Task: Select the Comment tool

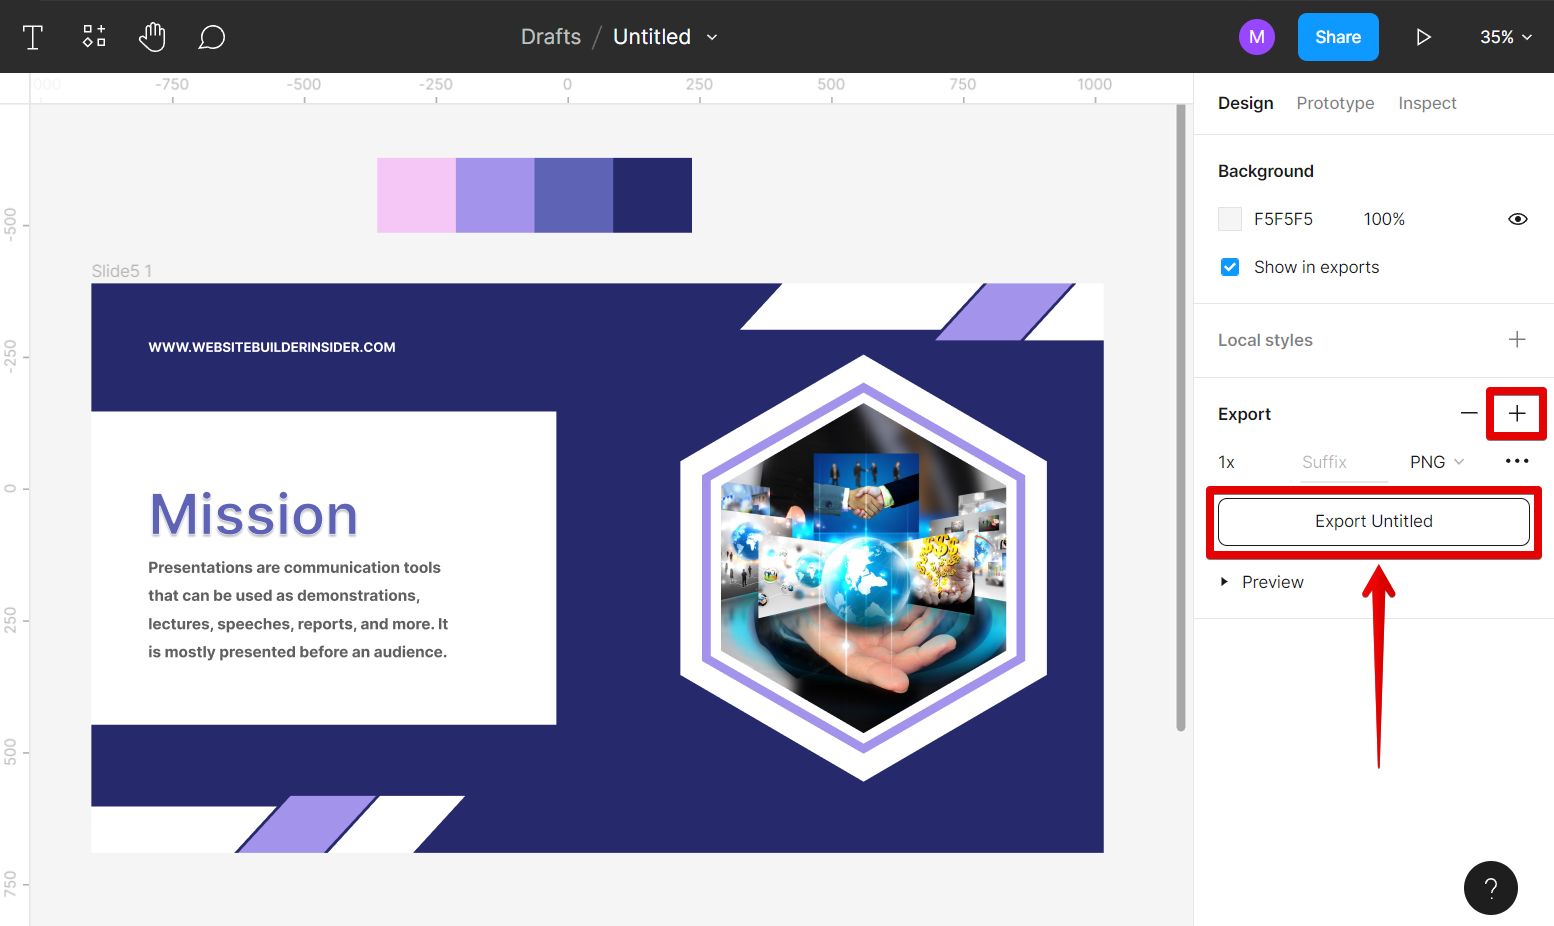Action: click(211, 37)
